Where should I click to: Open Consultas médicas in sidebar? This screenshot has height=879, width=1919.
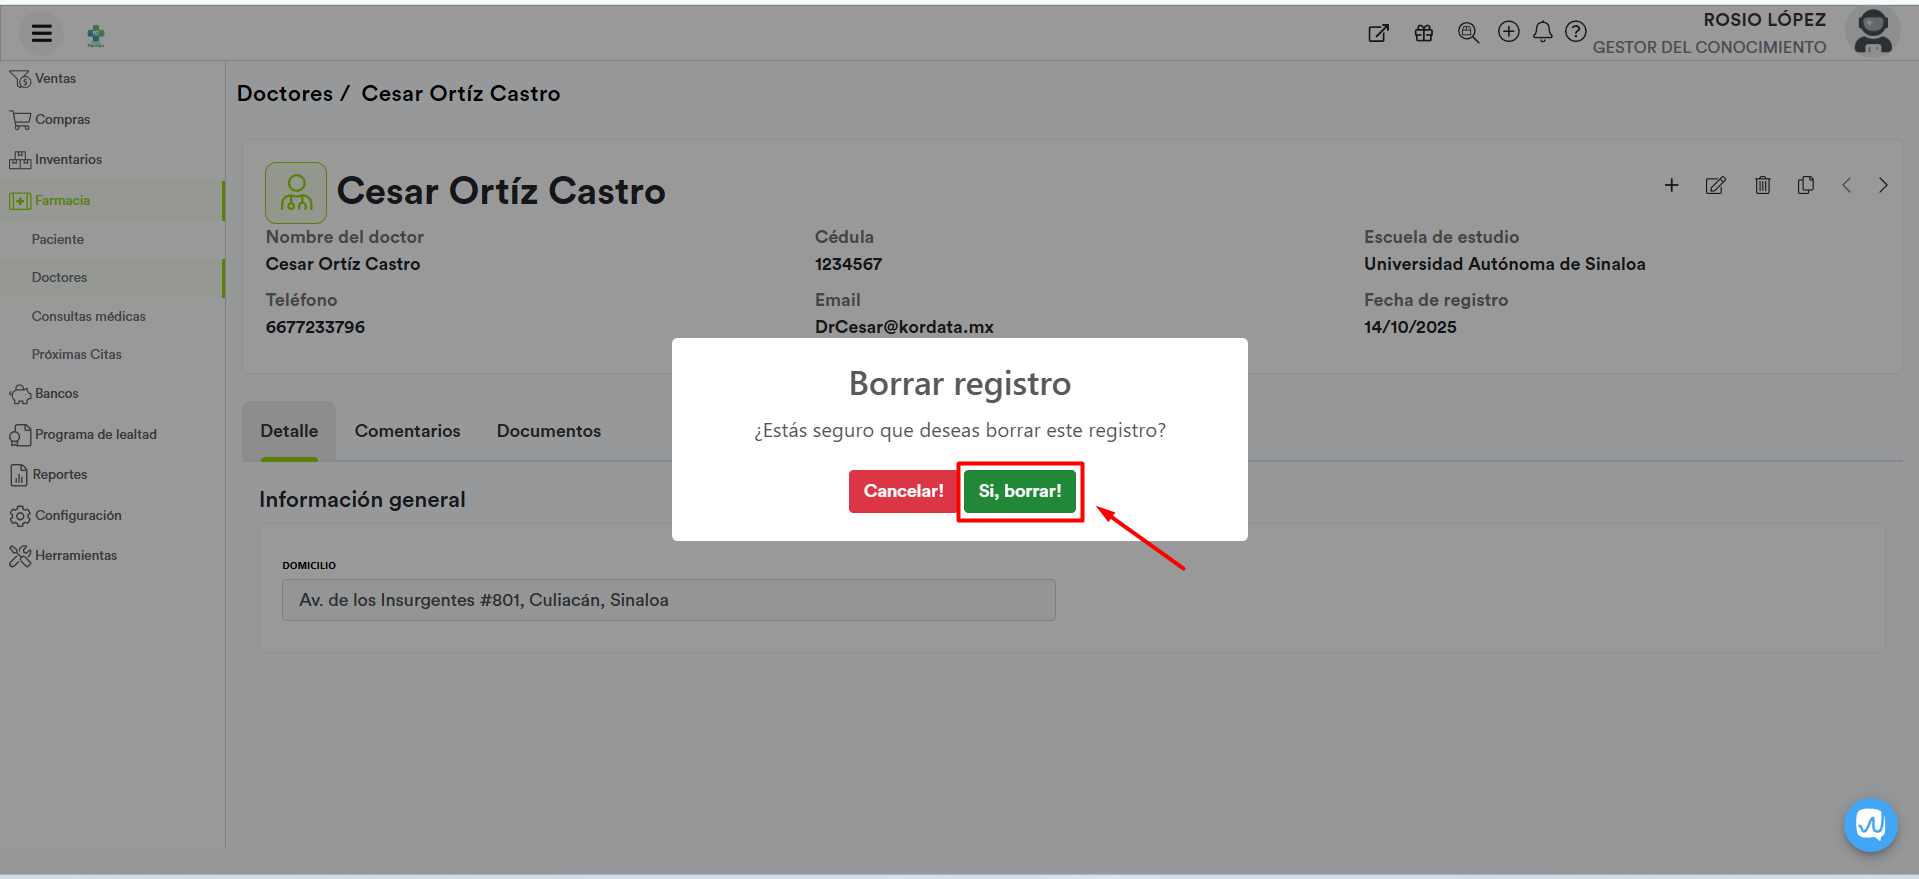point(88,316)
